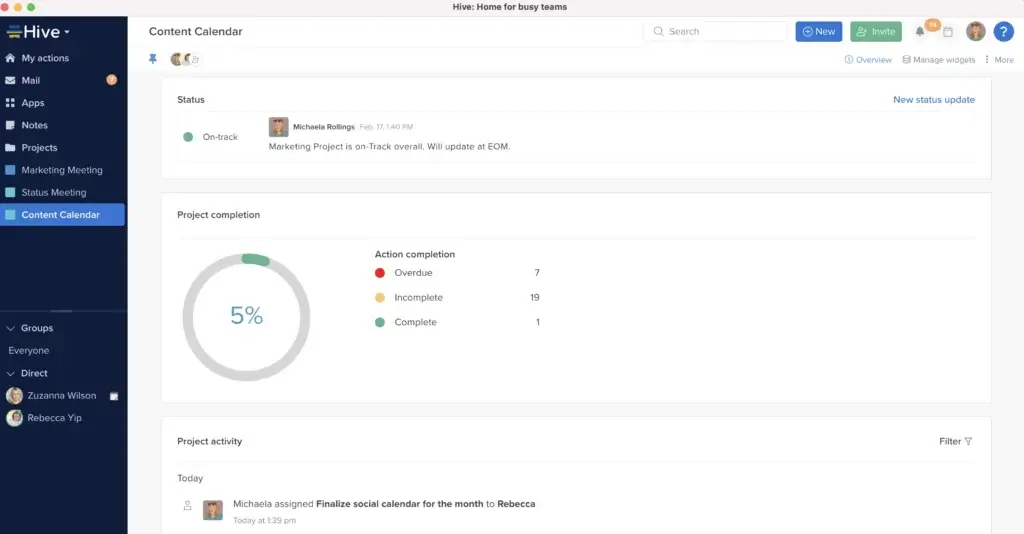This screenshot has width=1024, height=534.
Task: Open the user profile avatar menu
Action: pyautogui.click(x=976, y=31)
